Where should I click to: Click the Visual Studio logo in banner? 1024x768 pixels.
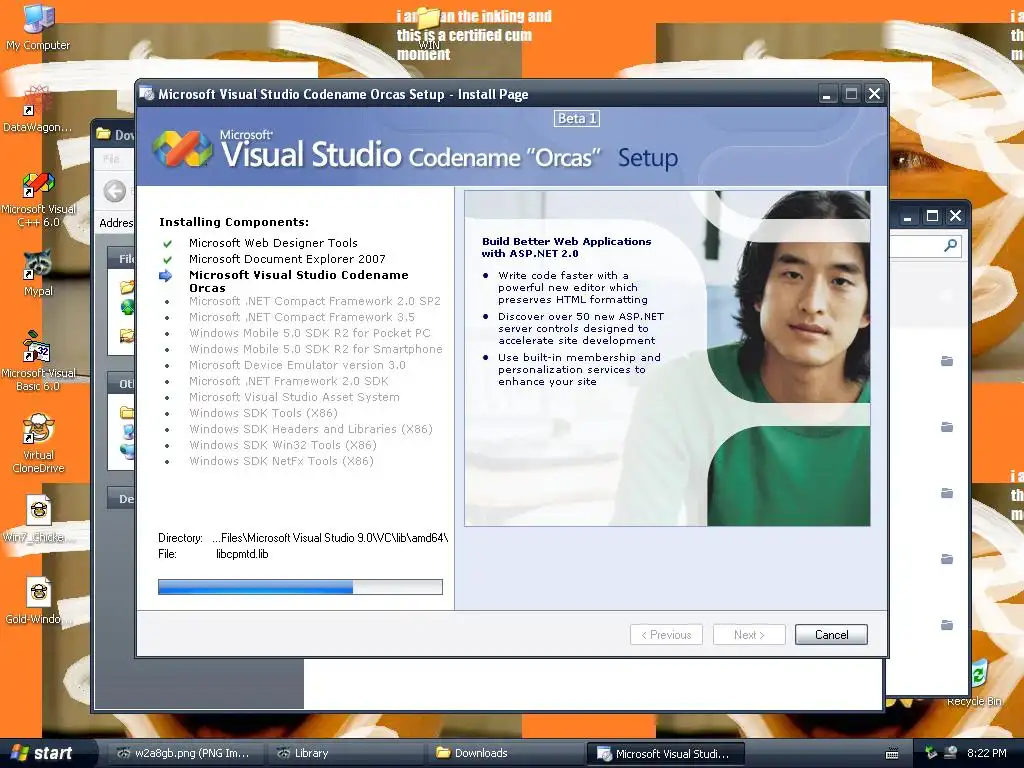click(182, 148)
